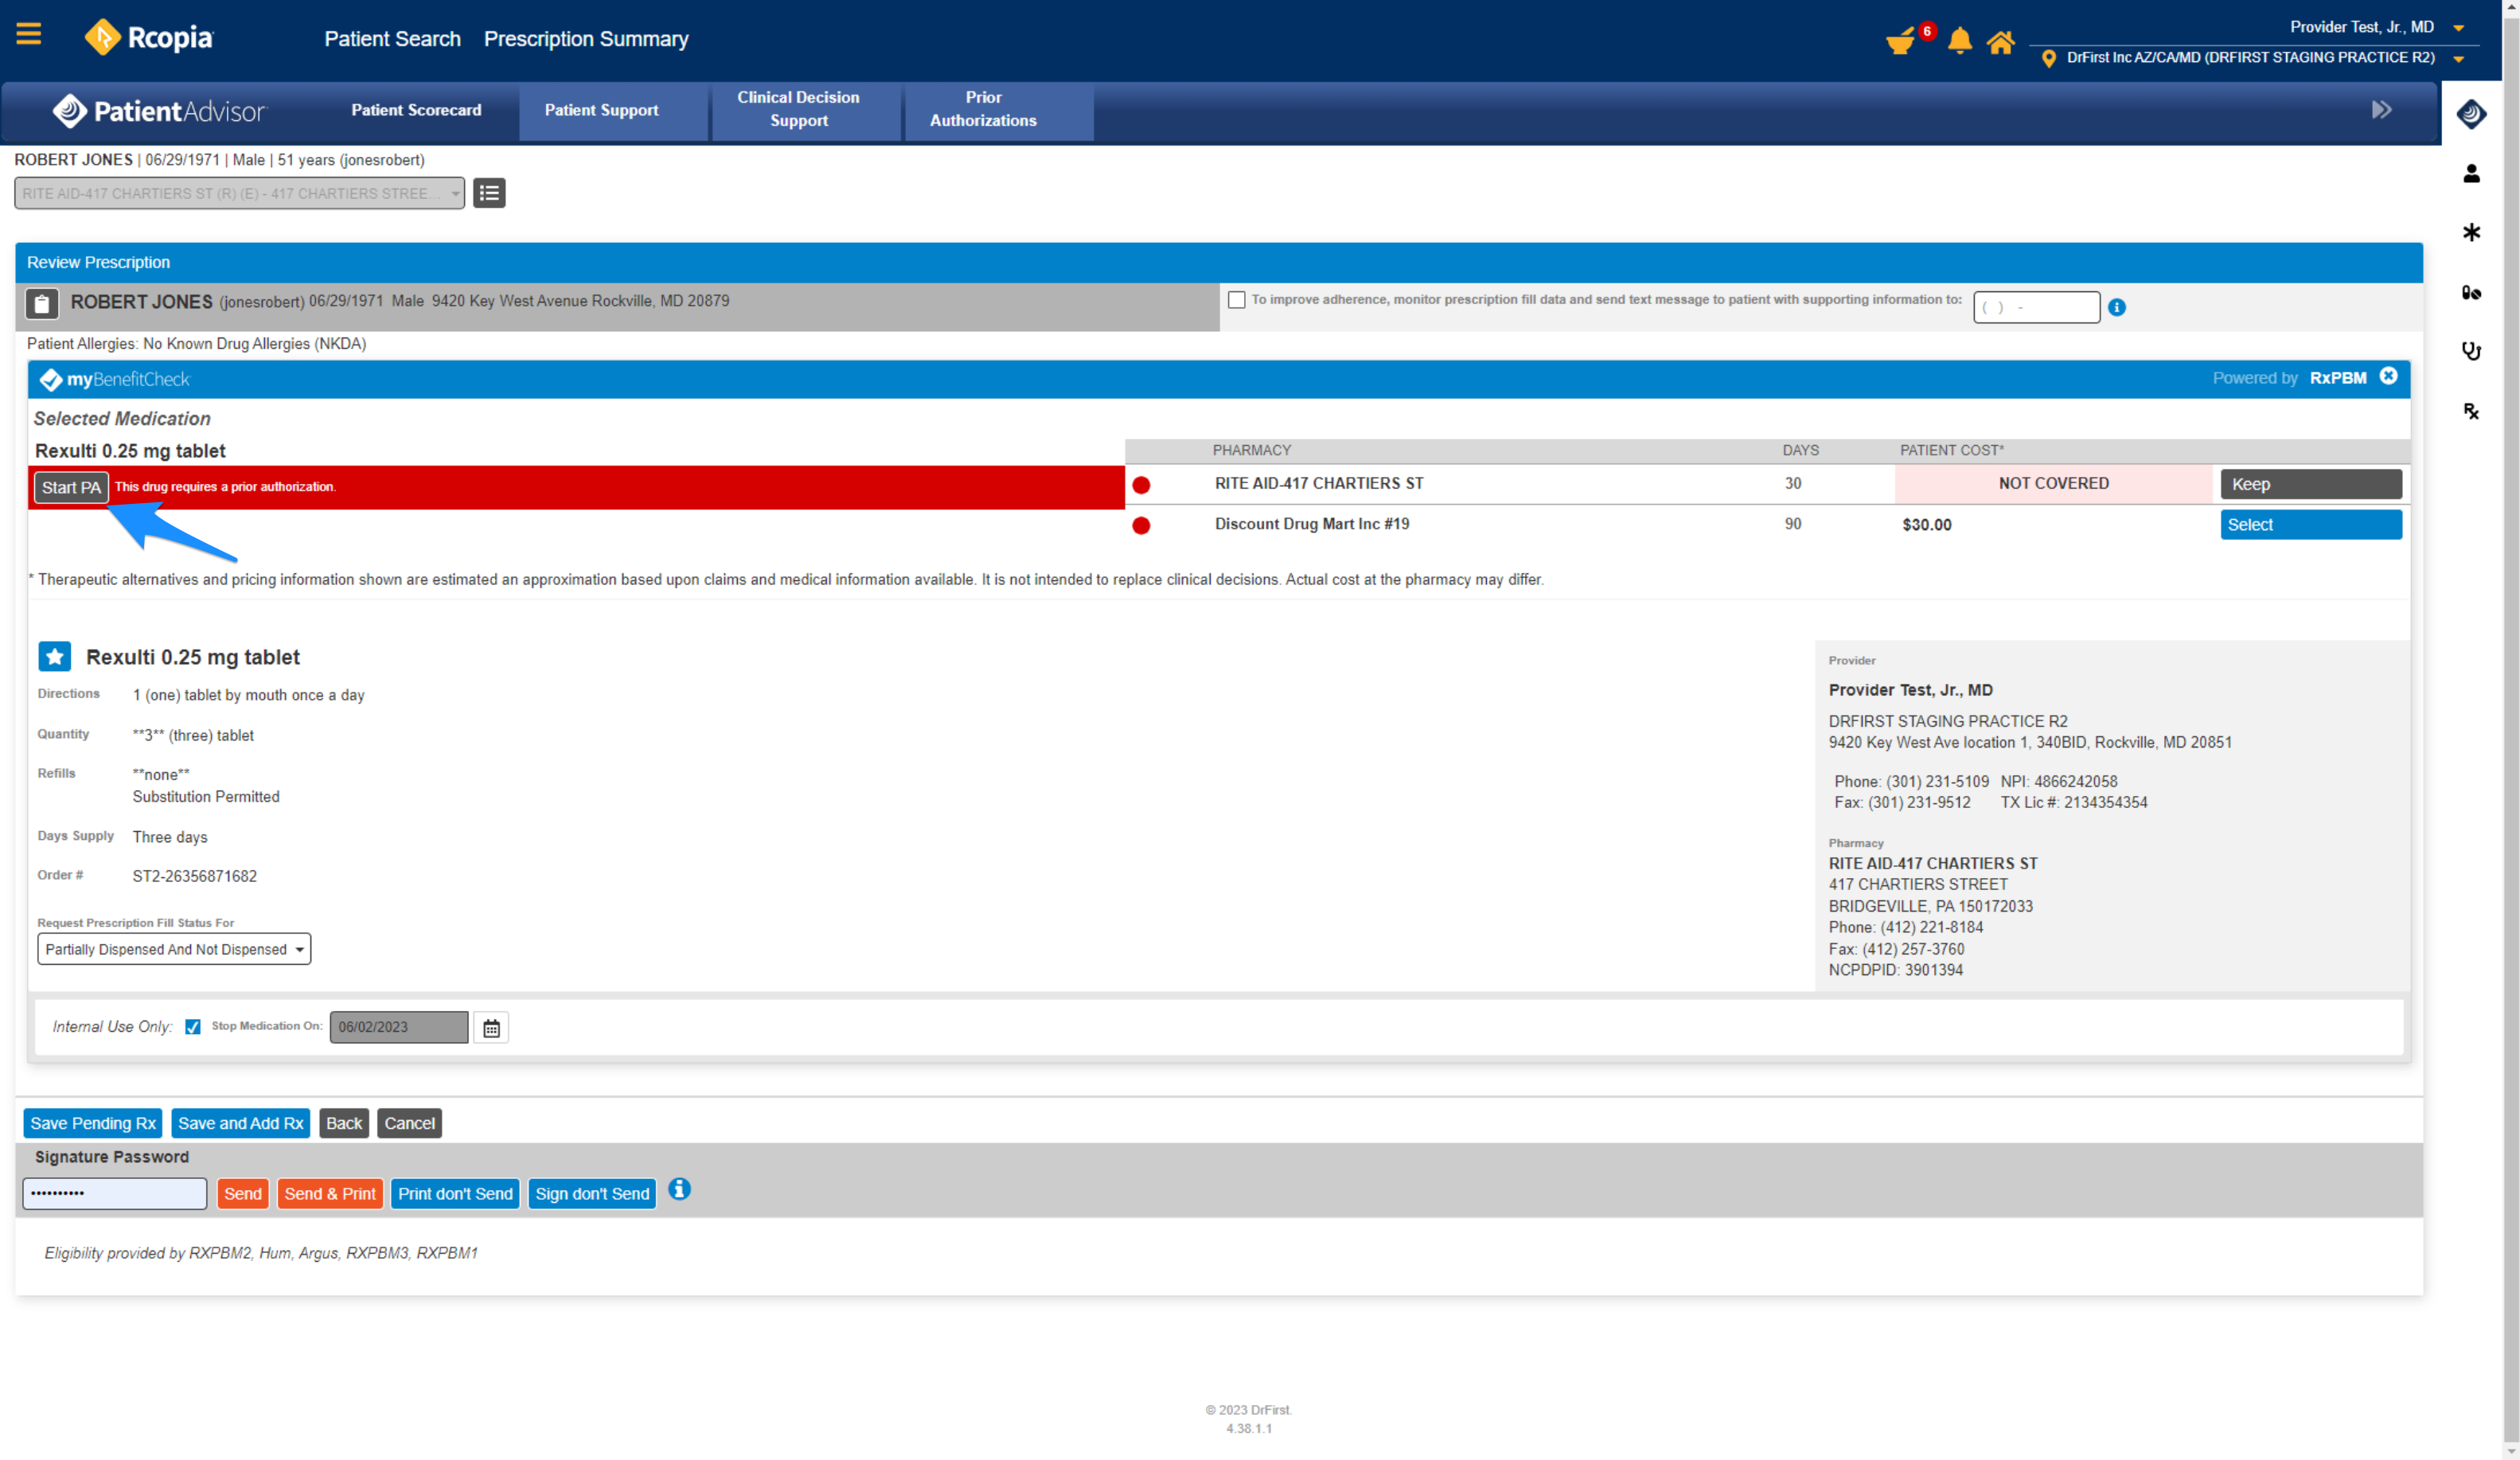Open Request Prescription Fill Status dropdown
The width and height of the screenshot is (2520, 1460).
click(x=174, y=949)
